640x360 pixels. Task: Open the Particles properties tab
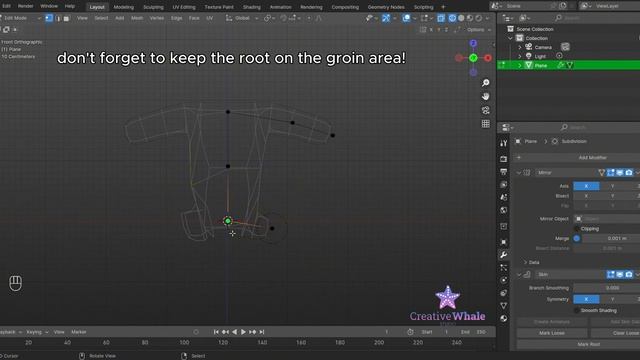pyautogui.click(x=504, y=267)
